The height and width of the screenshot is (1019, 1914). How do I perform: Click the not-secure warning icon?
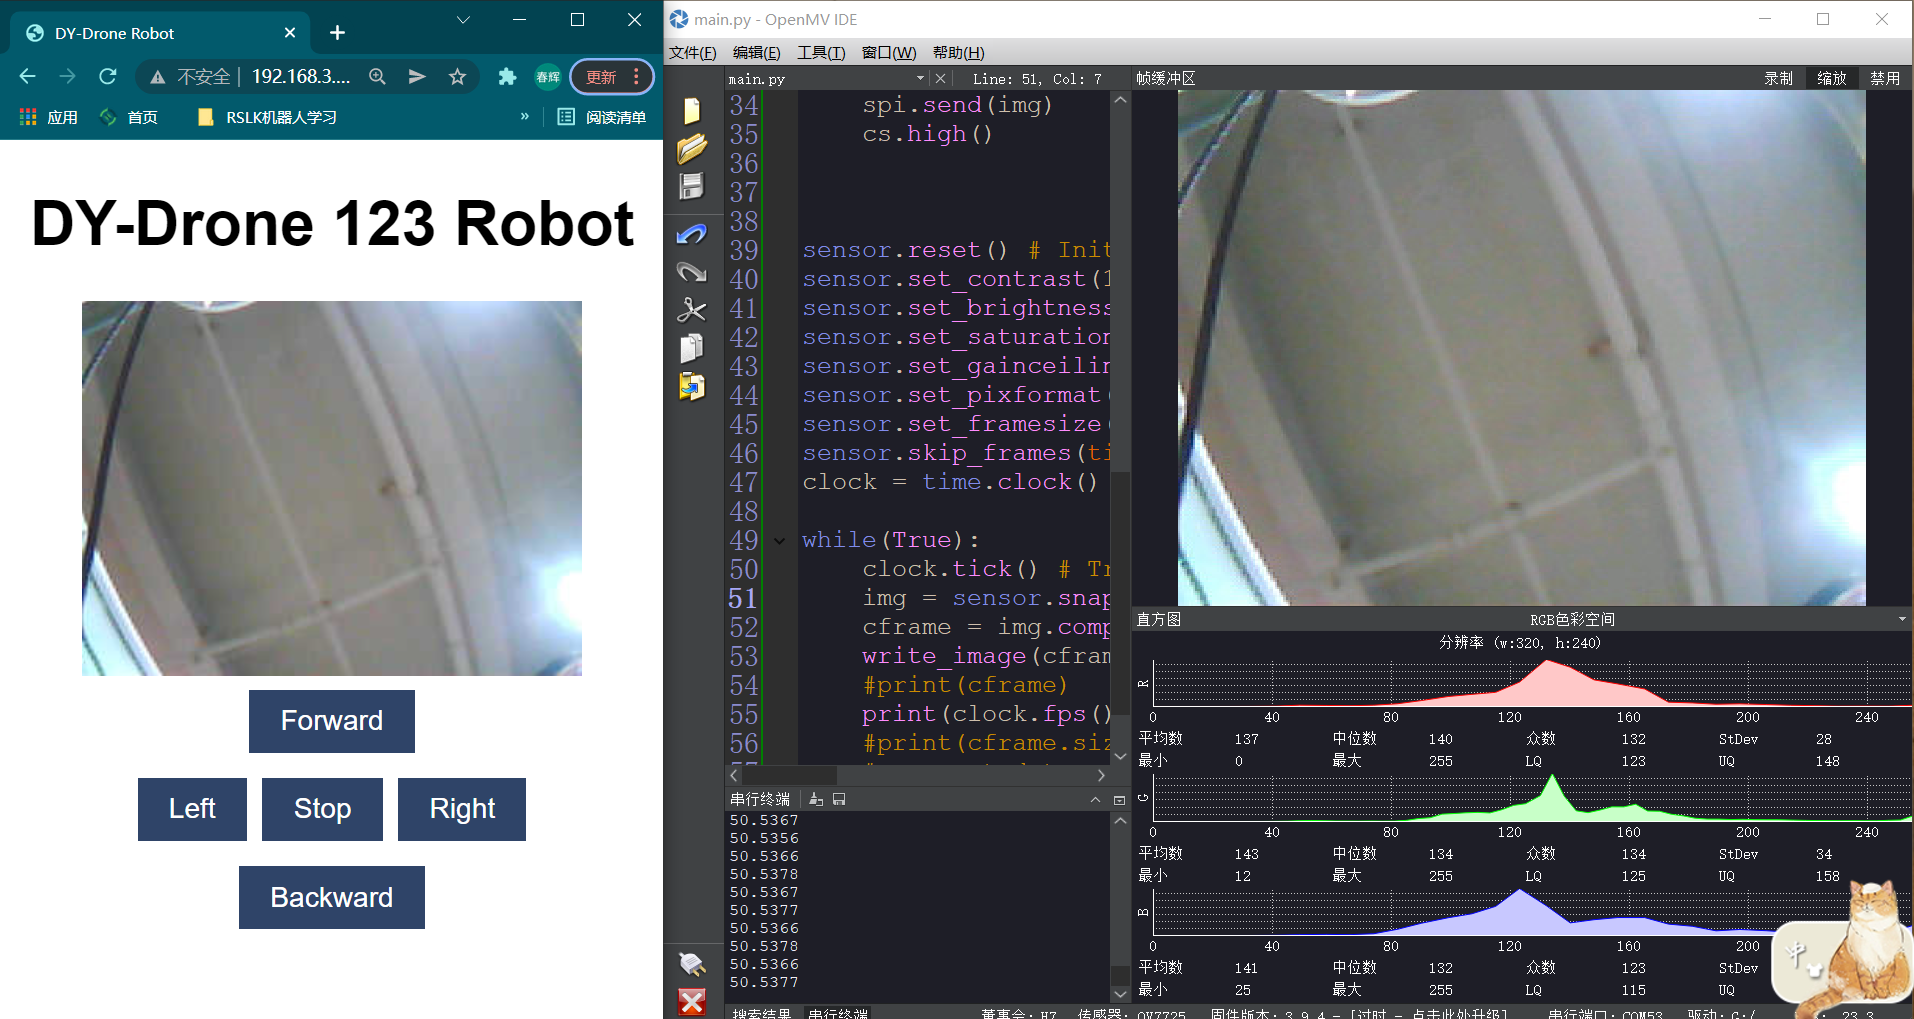157,77
